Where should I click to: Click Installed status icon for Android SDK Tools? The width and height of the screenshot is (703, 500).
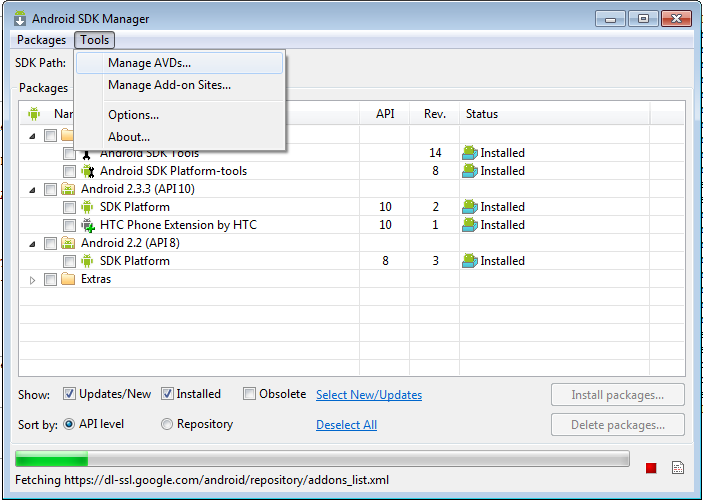coord(470,153)
